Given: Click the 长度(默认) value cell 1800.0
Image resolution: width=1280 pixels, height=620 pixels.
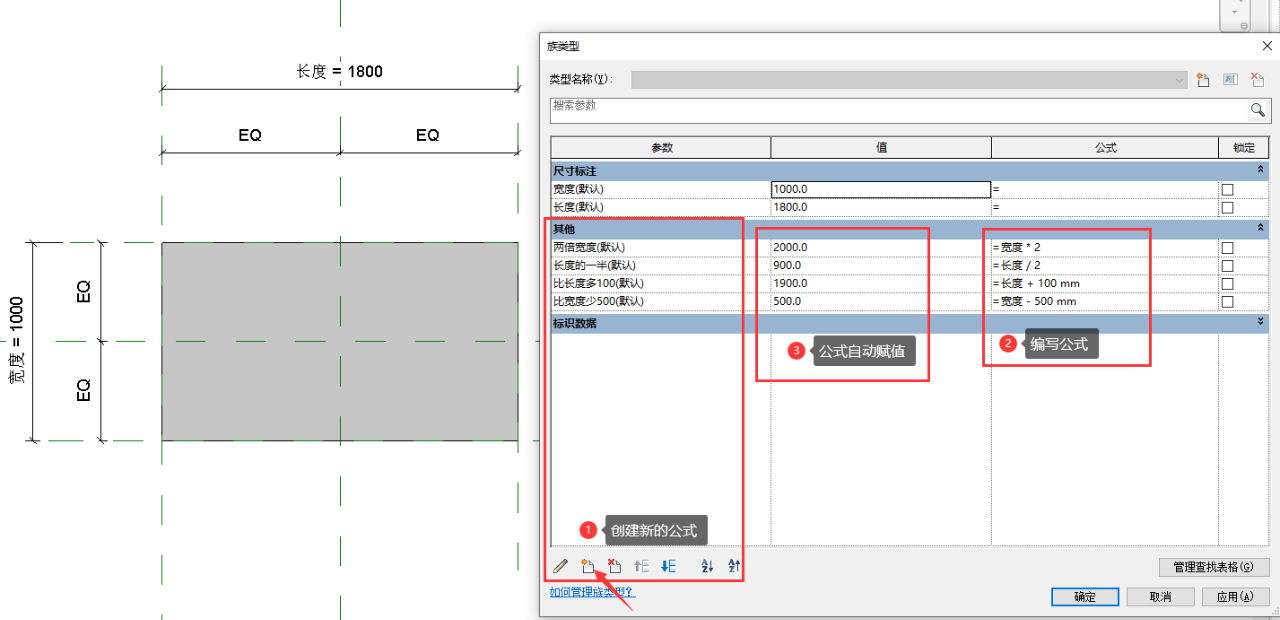Looking at the screenshot, I should tap(881, 207).
